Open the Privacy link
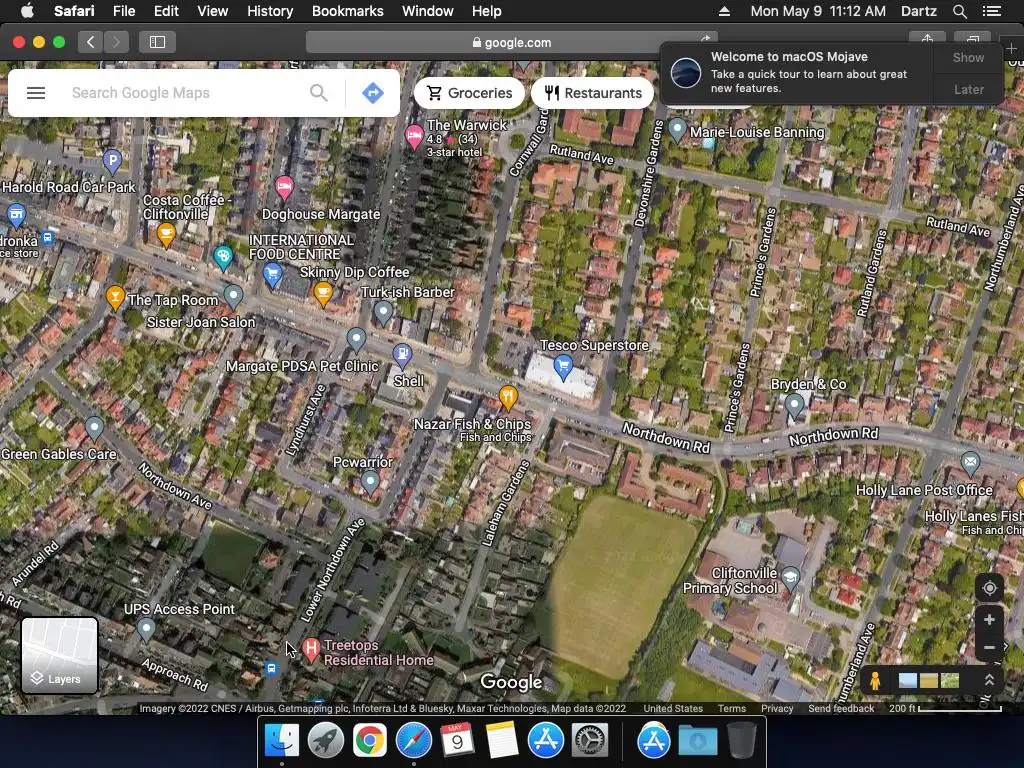This screenshot has width=1024, height=768. point(776,709)
